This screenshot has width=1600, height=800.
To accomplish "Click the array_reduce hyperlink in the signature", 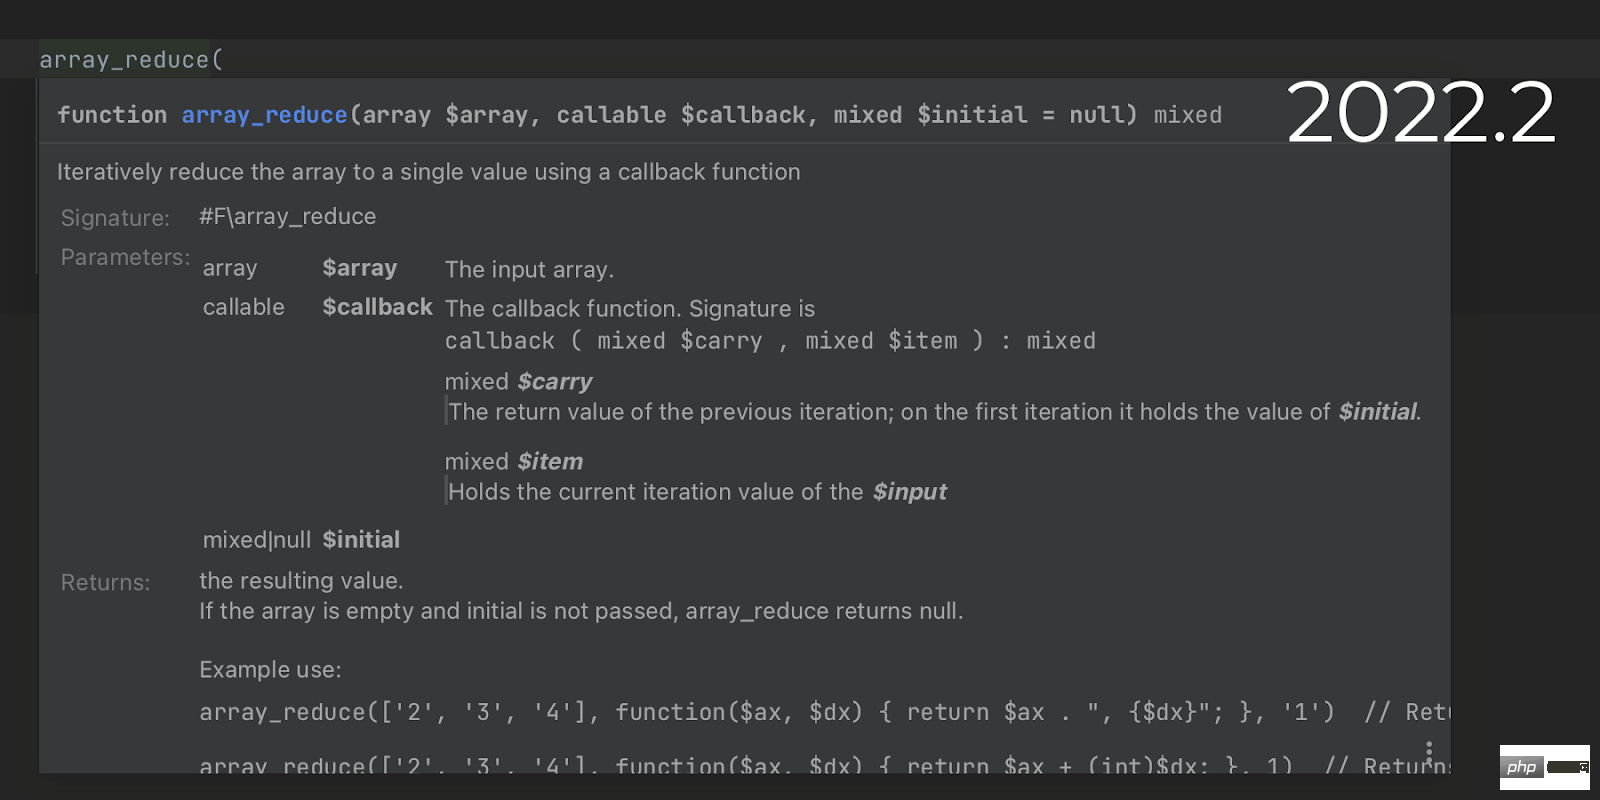I will (x=264, y=114).
